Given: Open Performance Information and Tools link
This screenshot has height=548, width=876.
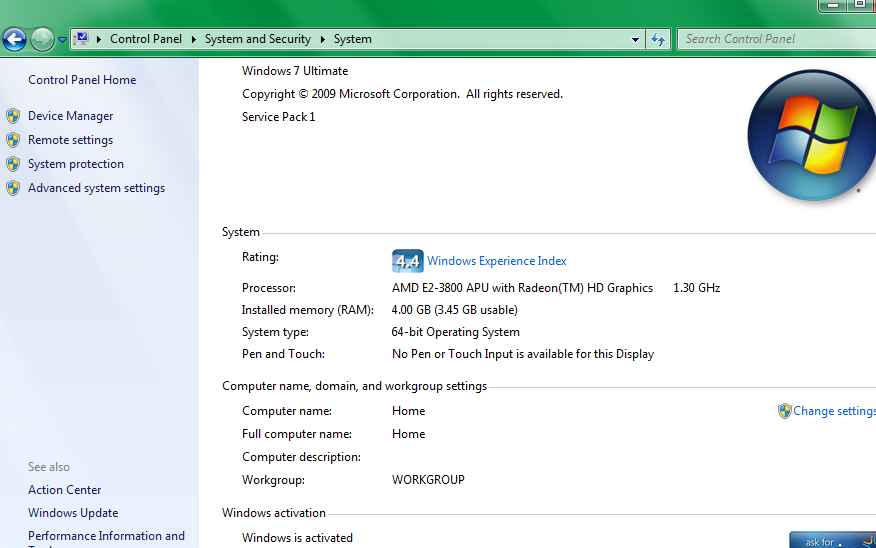Looking at the screenshot, I should [106, 538].
